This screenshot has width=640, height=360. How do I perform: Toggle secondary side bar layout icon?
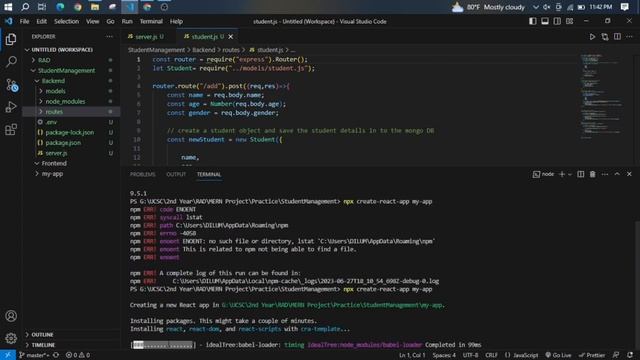click(557, 21)
